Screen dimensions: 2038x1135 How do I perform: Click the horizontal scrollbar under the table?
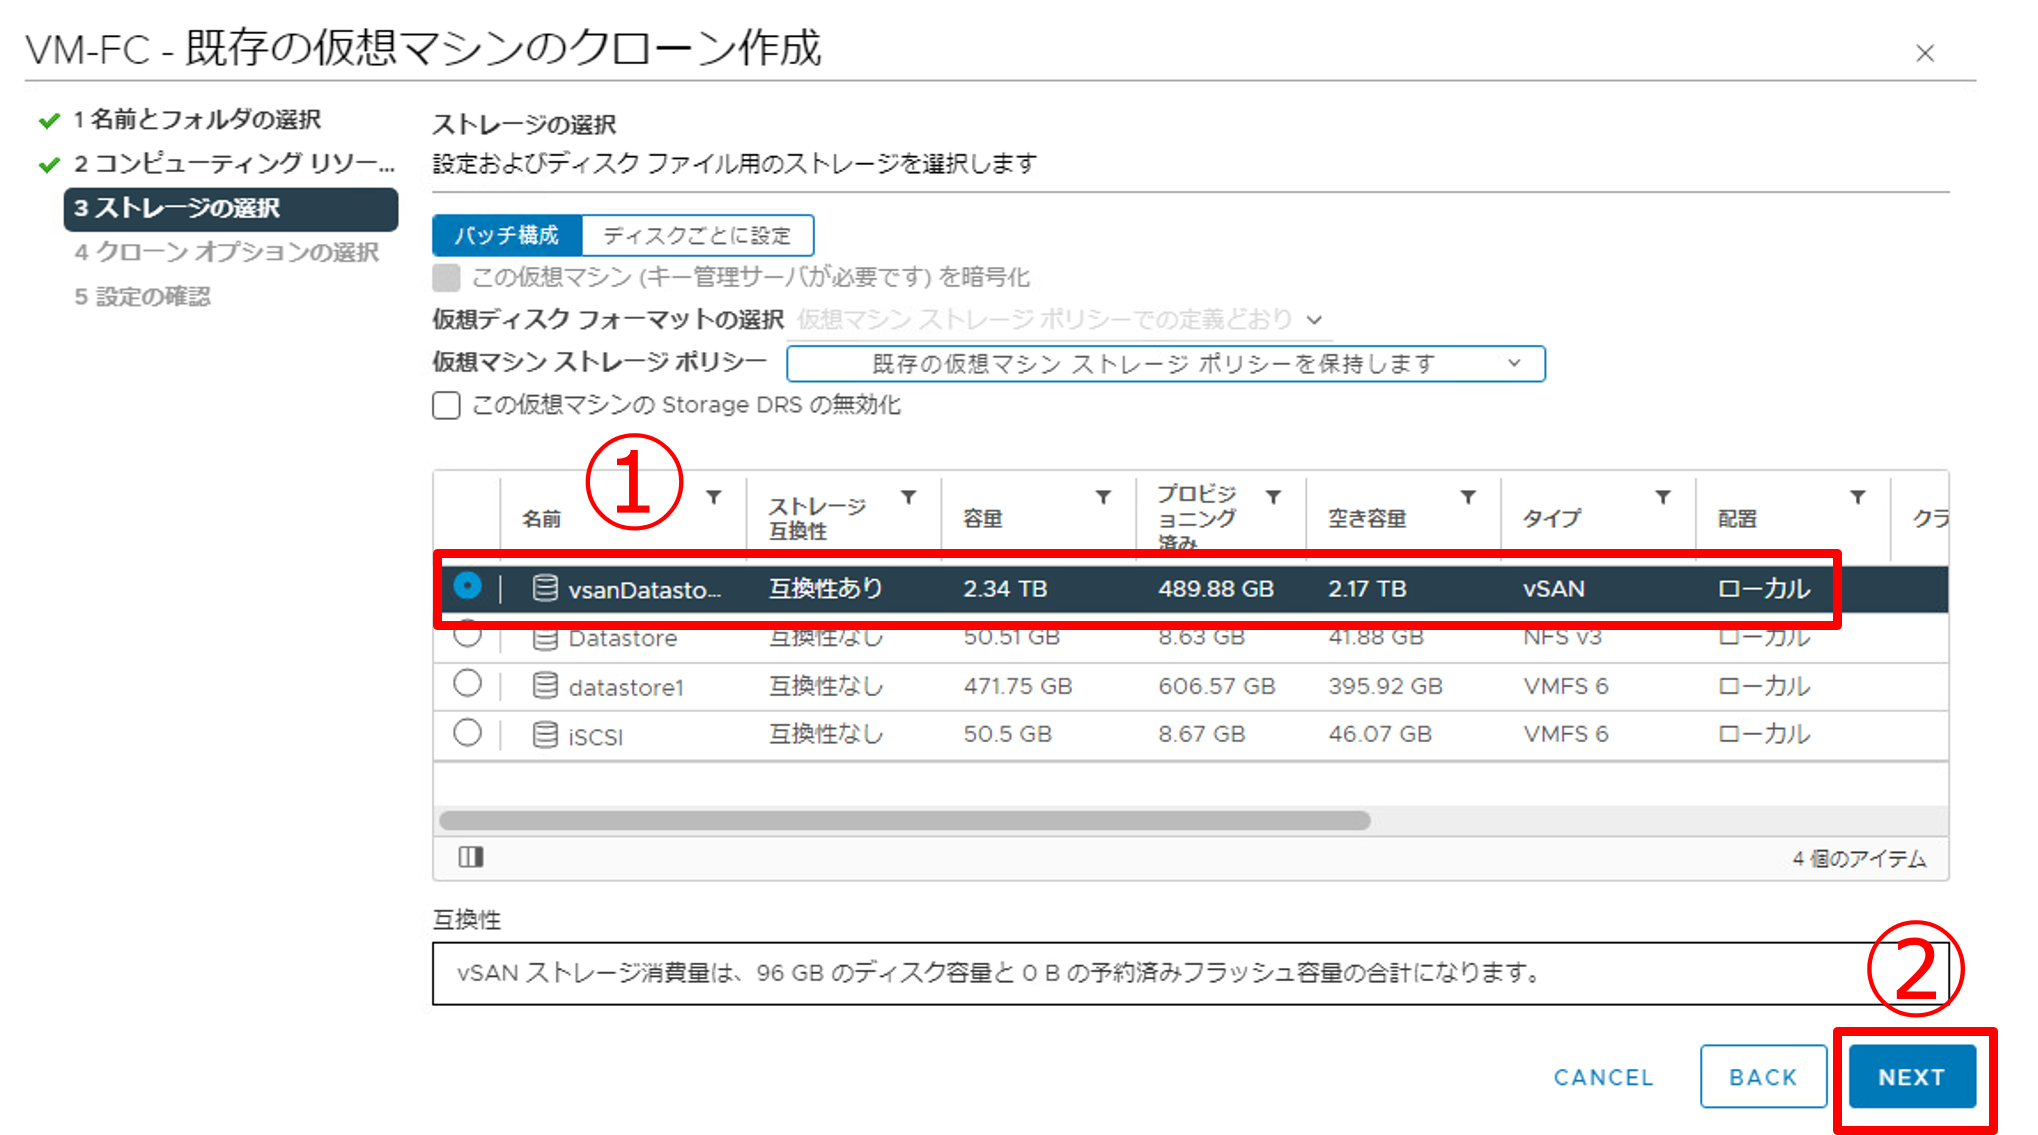pyautogui.click(x=904, y=821)
